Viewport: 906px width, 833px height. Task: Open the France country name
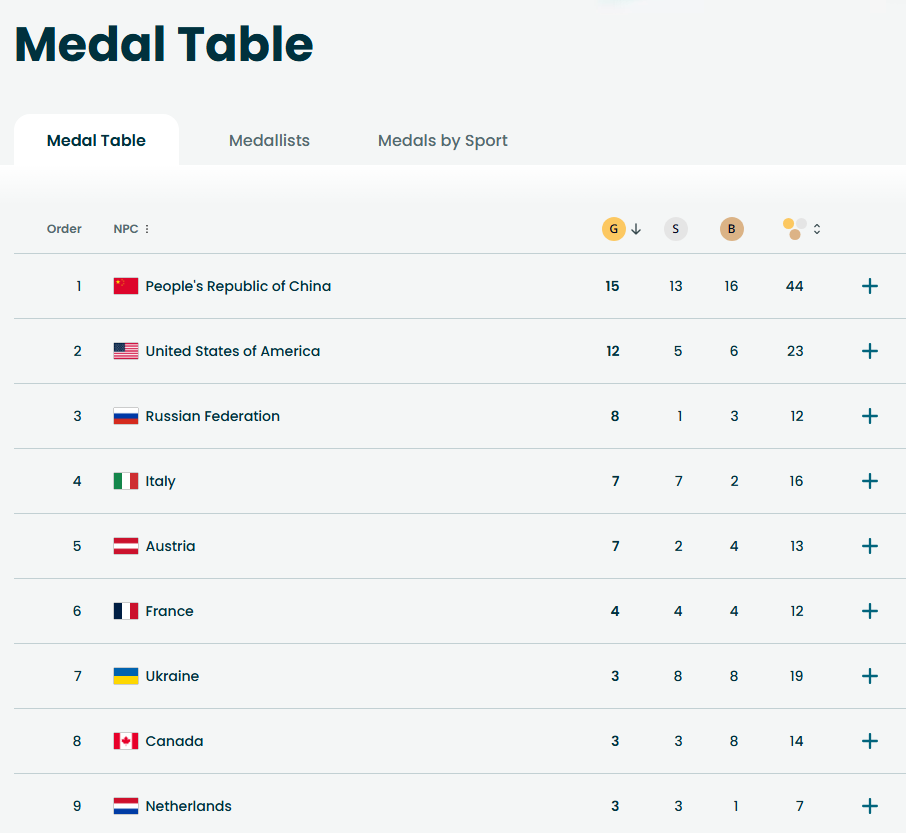tap(169, 611)
